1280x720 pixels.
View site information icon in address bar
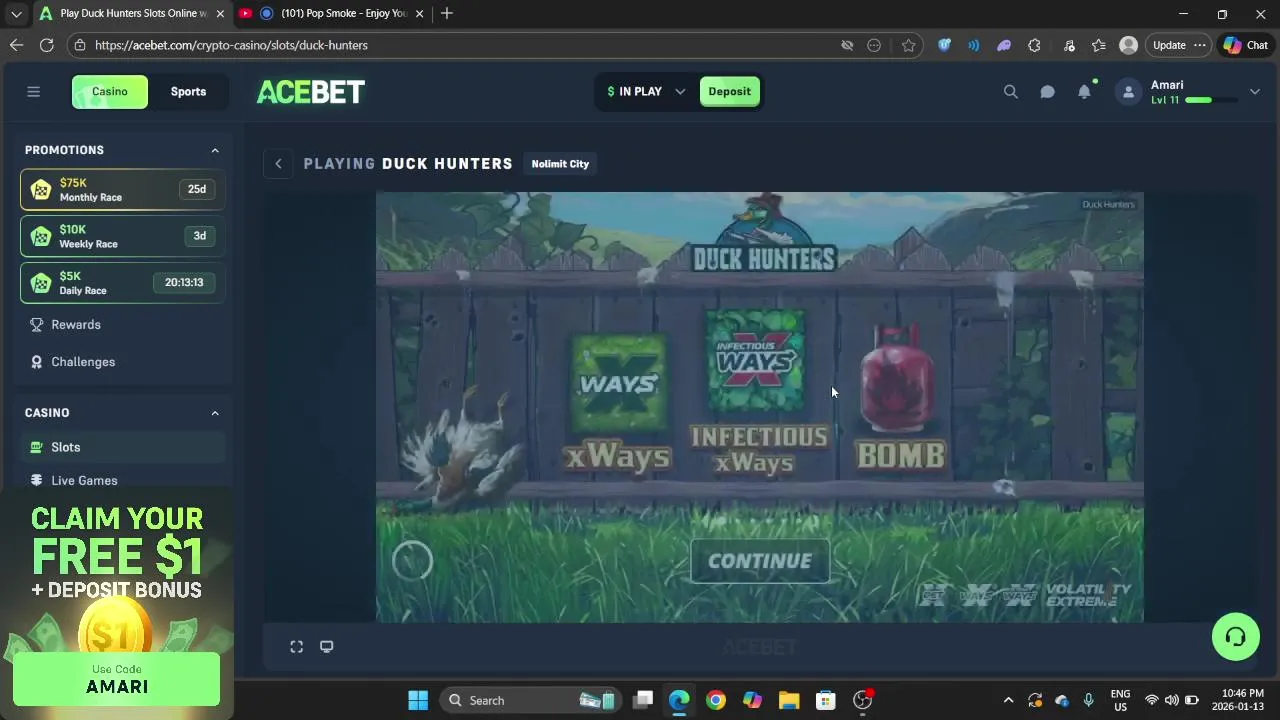pyautogui.click(x=79, y=45)
